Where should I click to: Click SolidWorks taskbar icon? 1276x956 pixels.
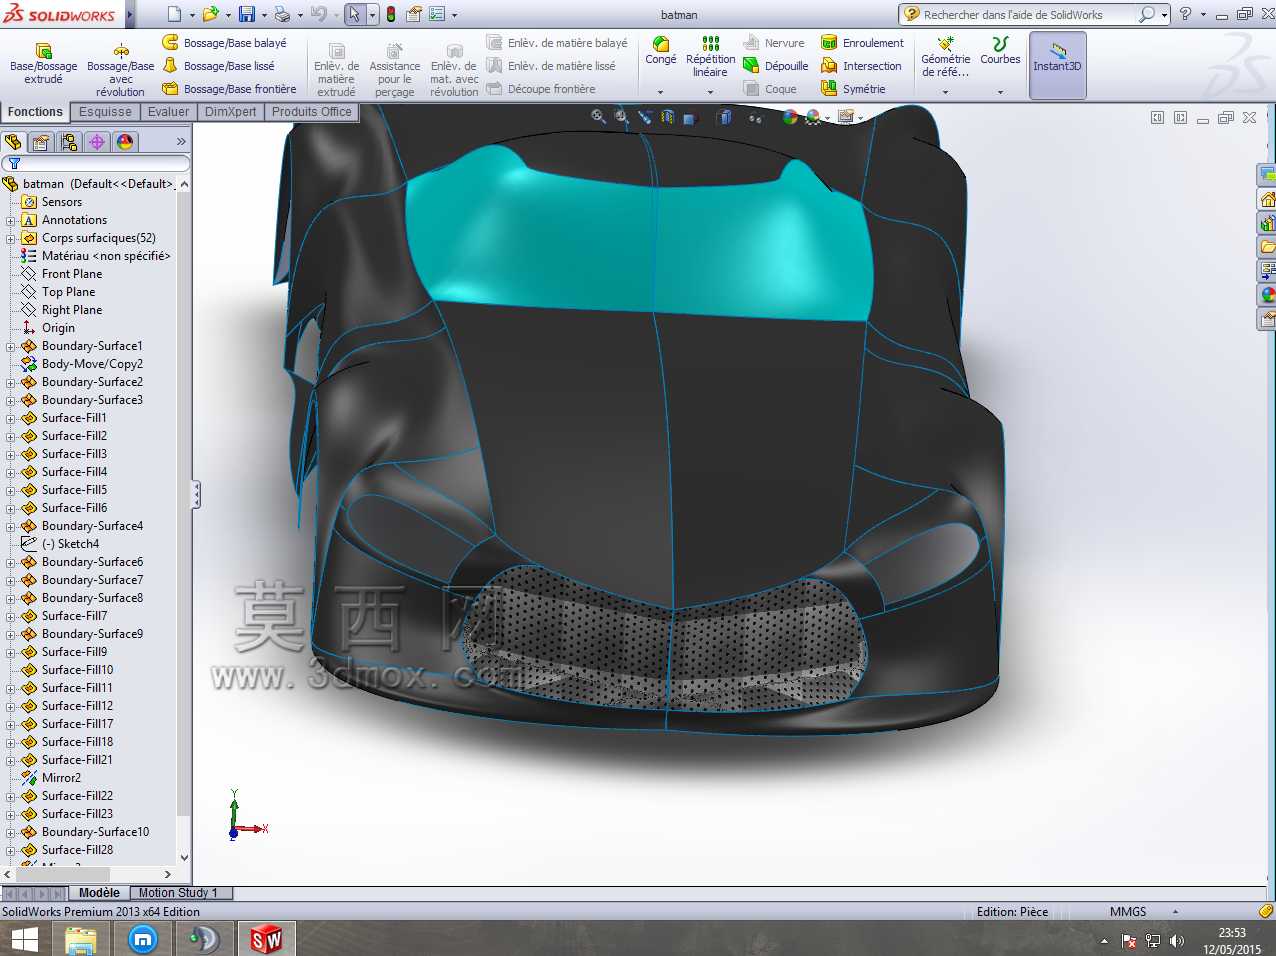pos(265,939)
